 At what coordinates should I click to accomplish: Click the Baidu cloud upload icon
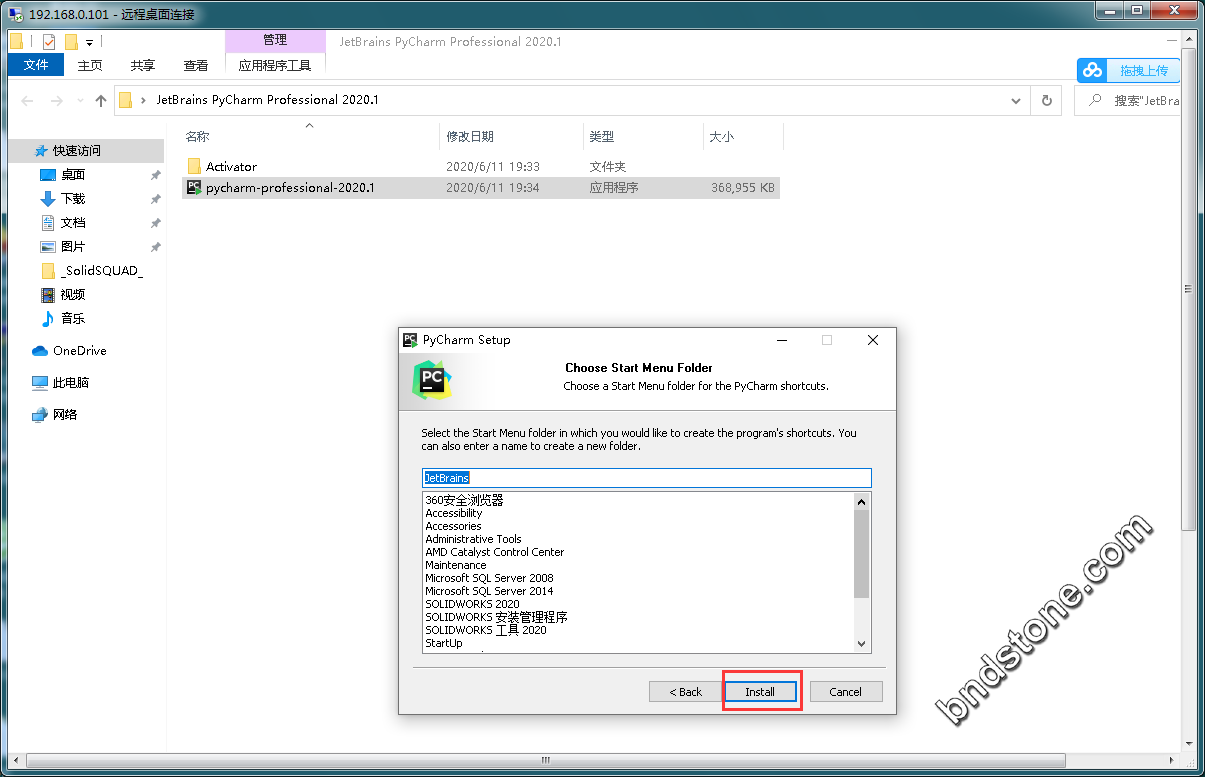click(1093, 70)
